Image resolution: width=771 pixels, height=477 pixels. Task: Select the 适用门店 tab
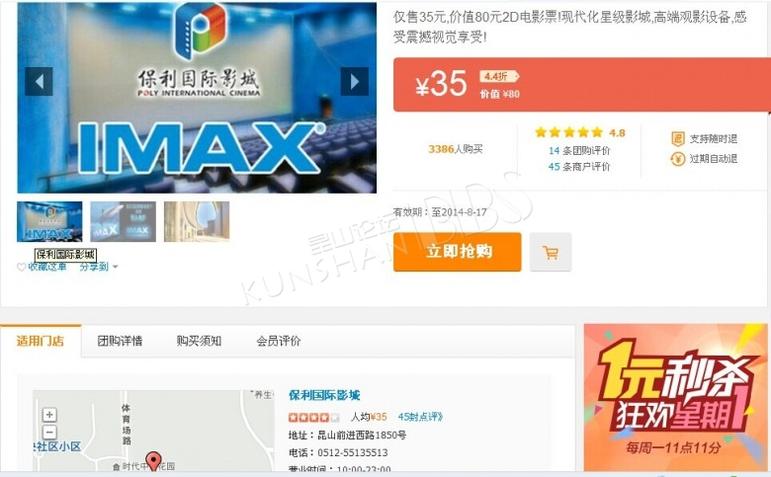pyautogui.click(x=40, y=341)
